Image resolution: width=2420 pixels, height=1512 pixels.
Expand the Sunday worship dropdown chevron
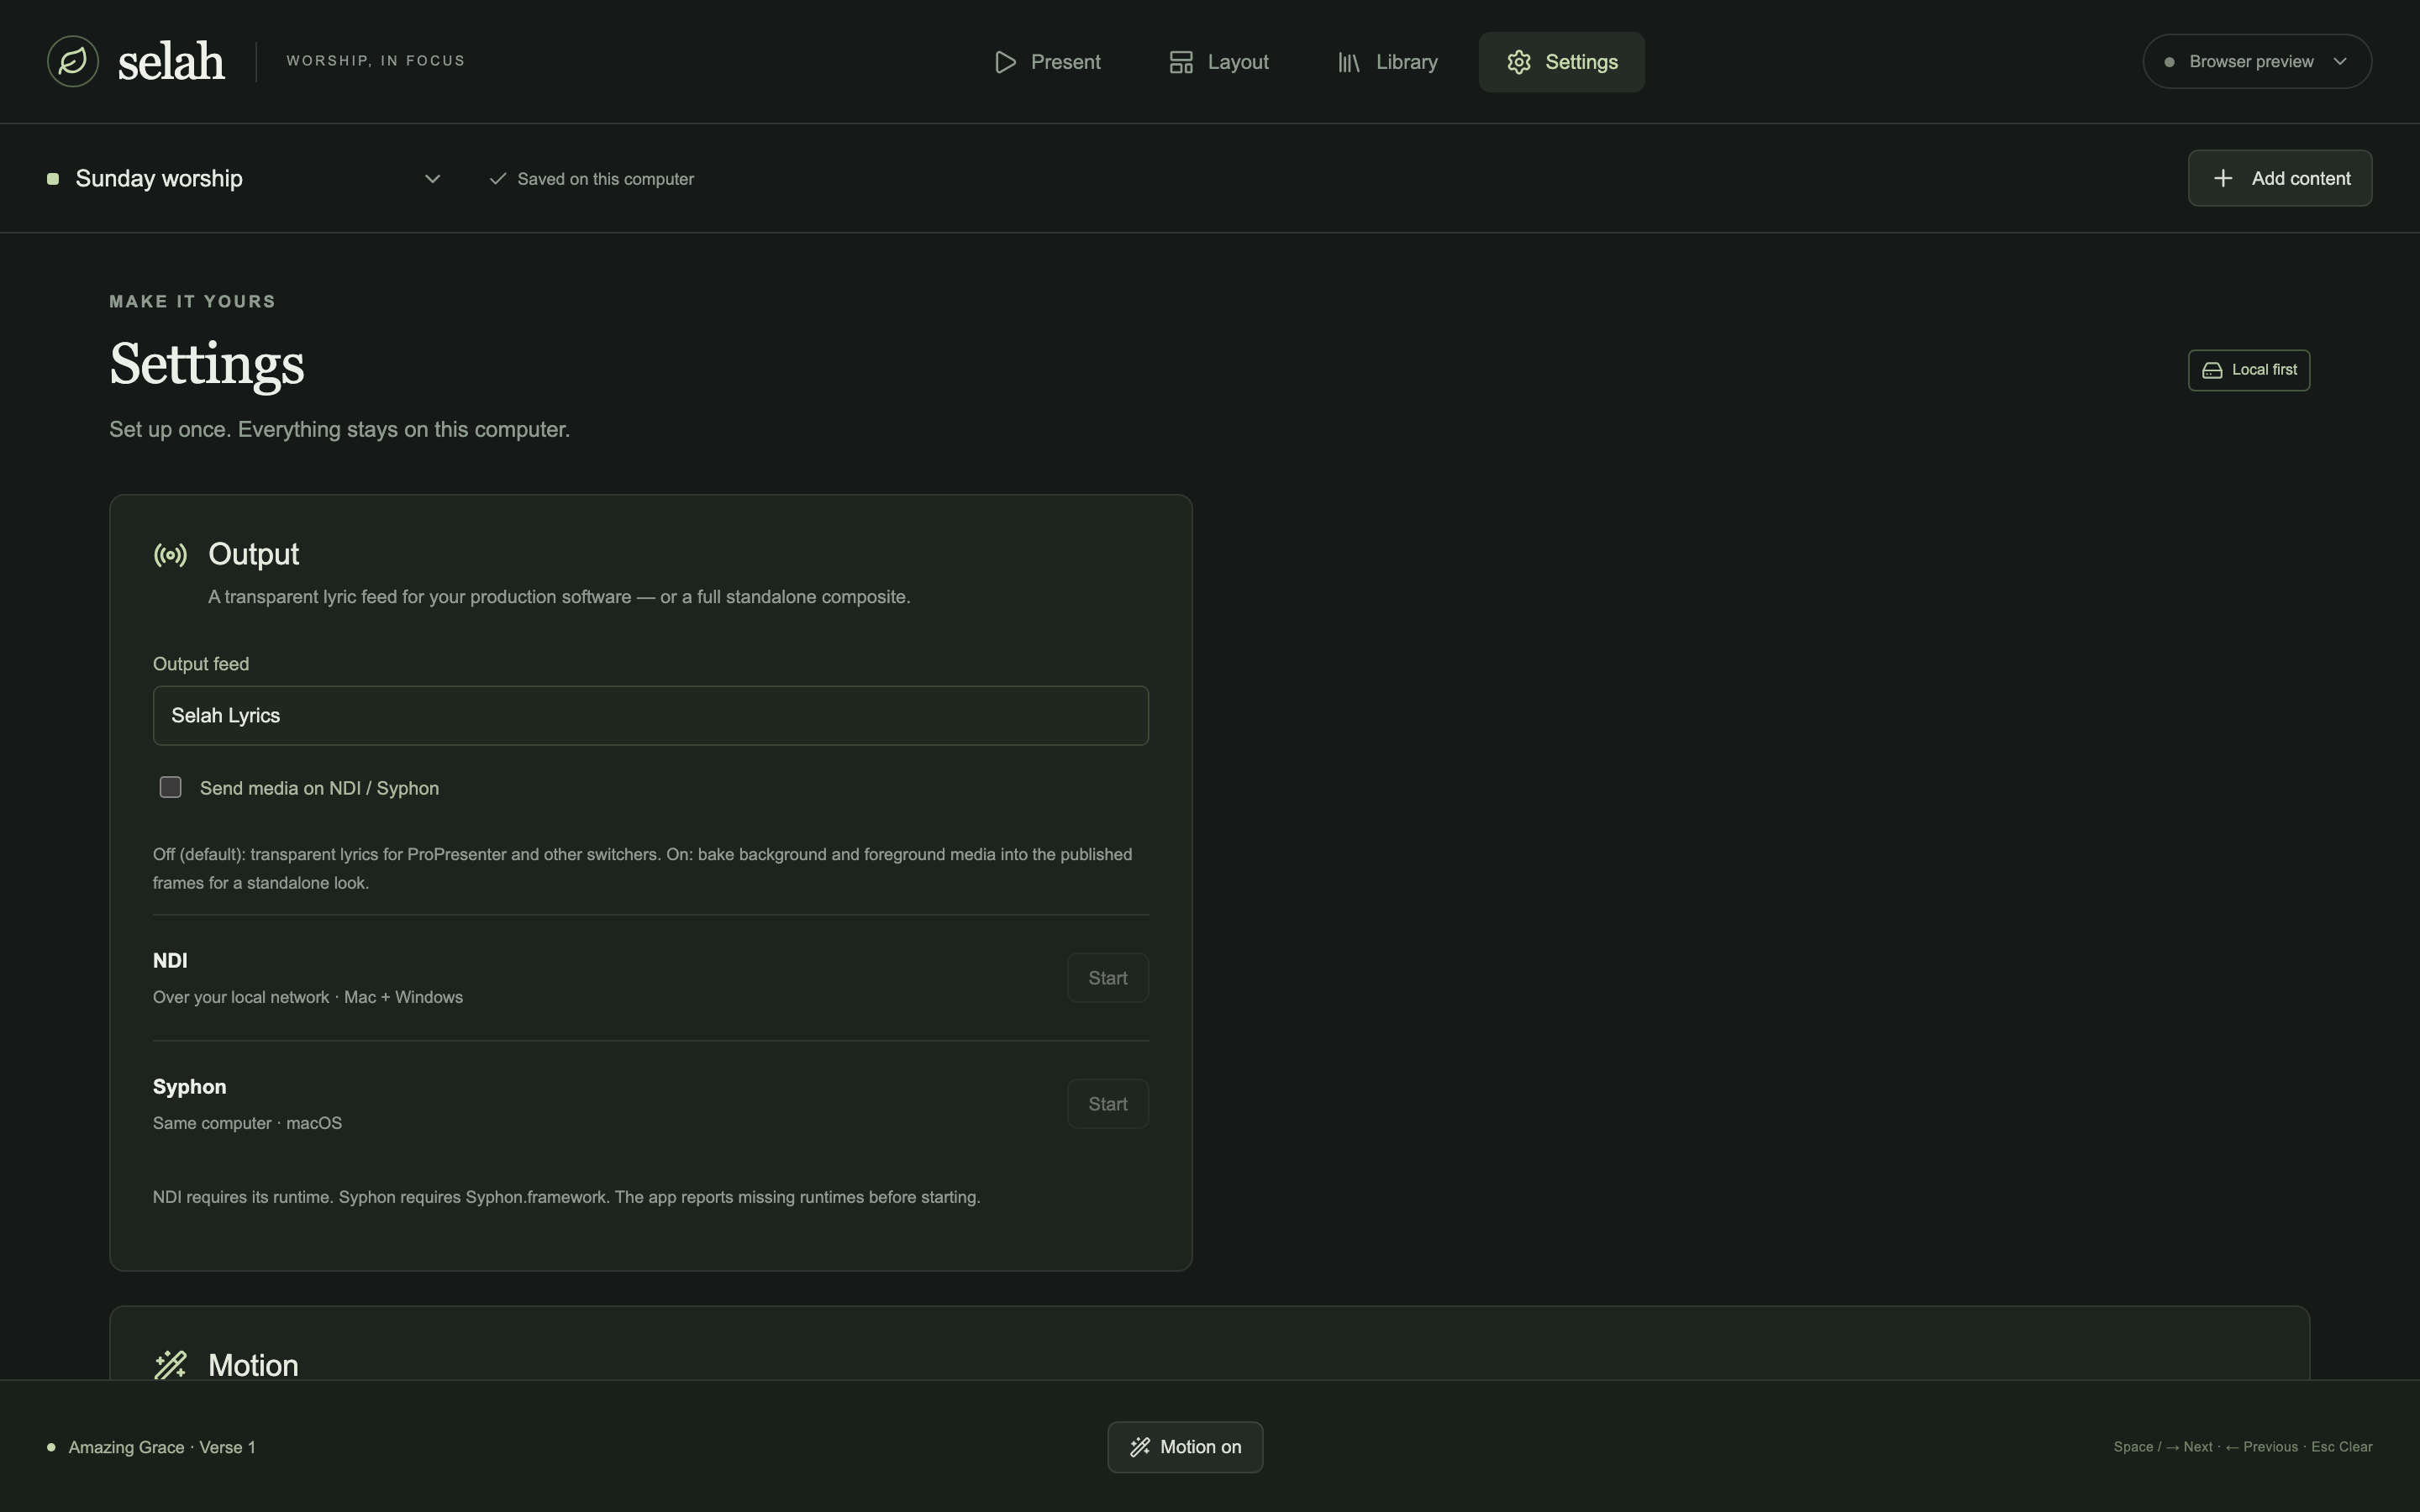432,179
